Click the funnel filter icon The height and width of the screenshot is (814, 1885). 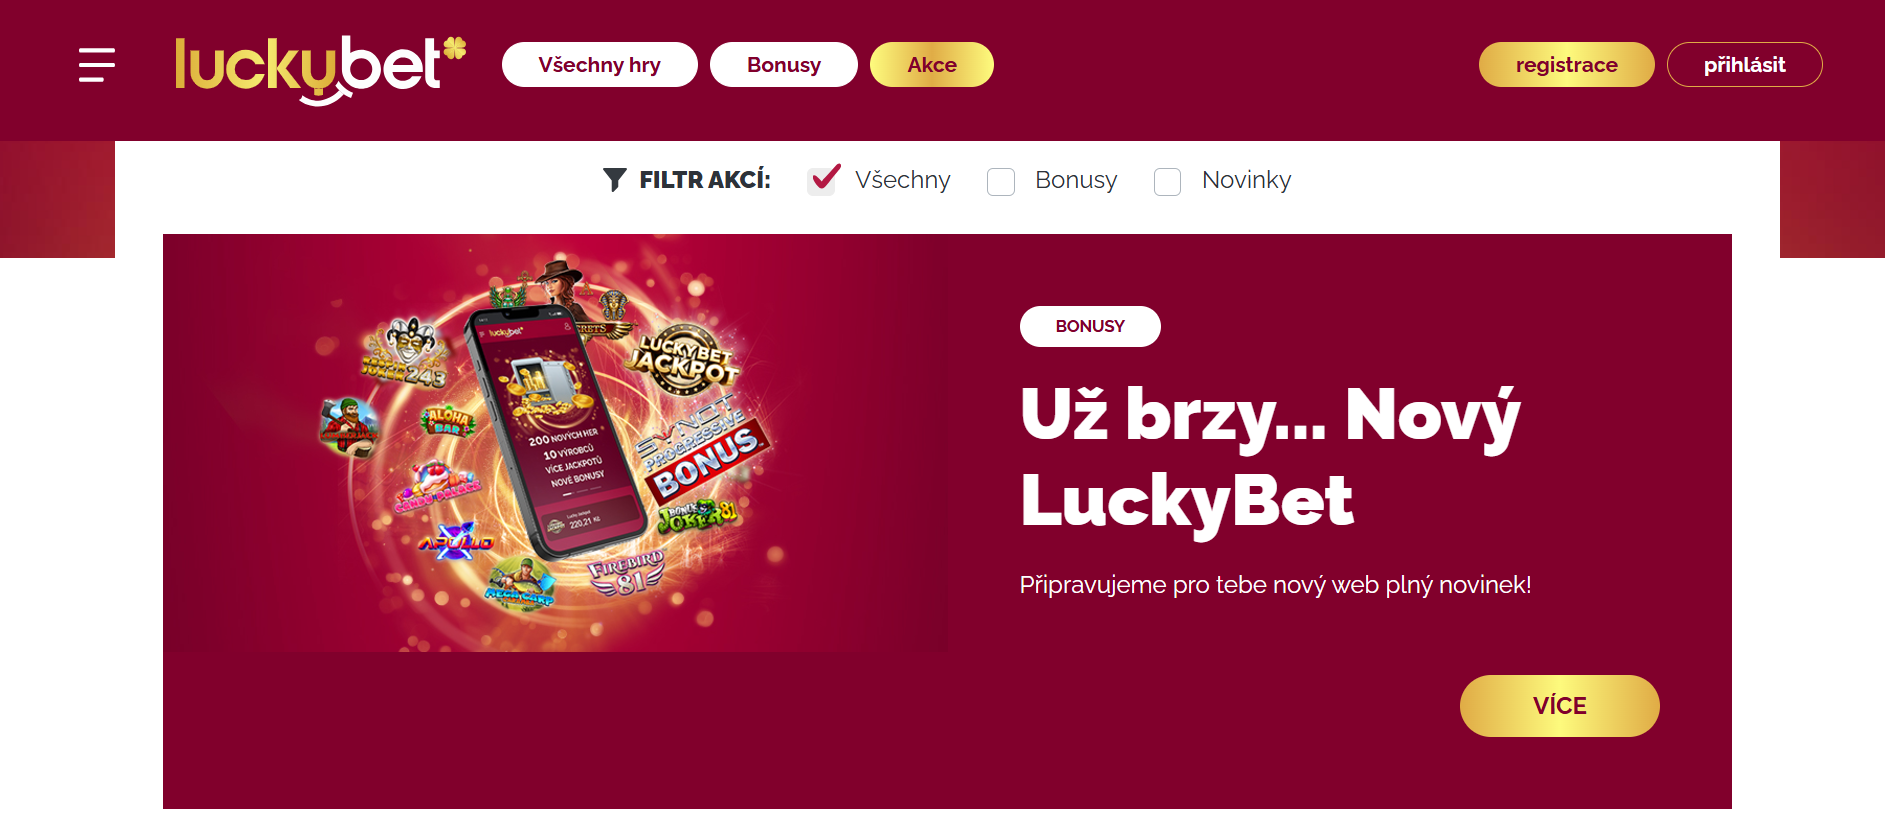(615, 179)
